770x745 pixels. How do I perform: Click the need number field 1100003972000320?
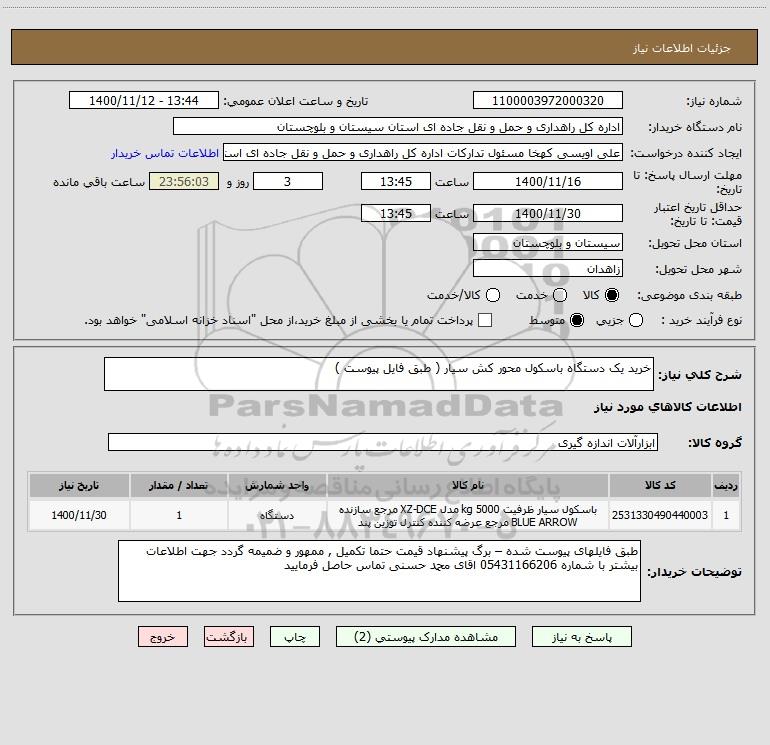tap(548, 101)
